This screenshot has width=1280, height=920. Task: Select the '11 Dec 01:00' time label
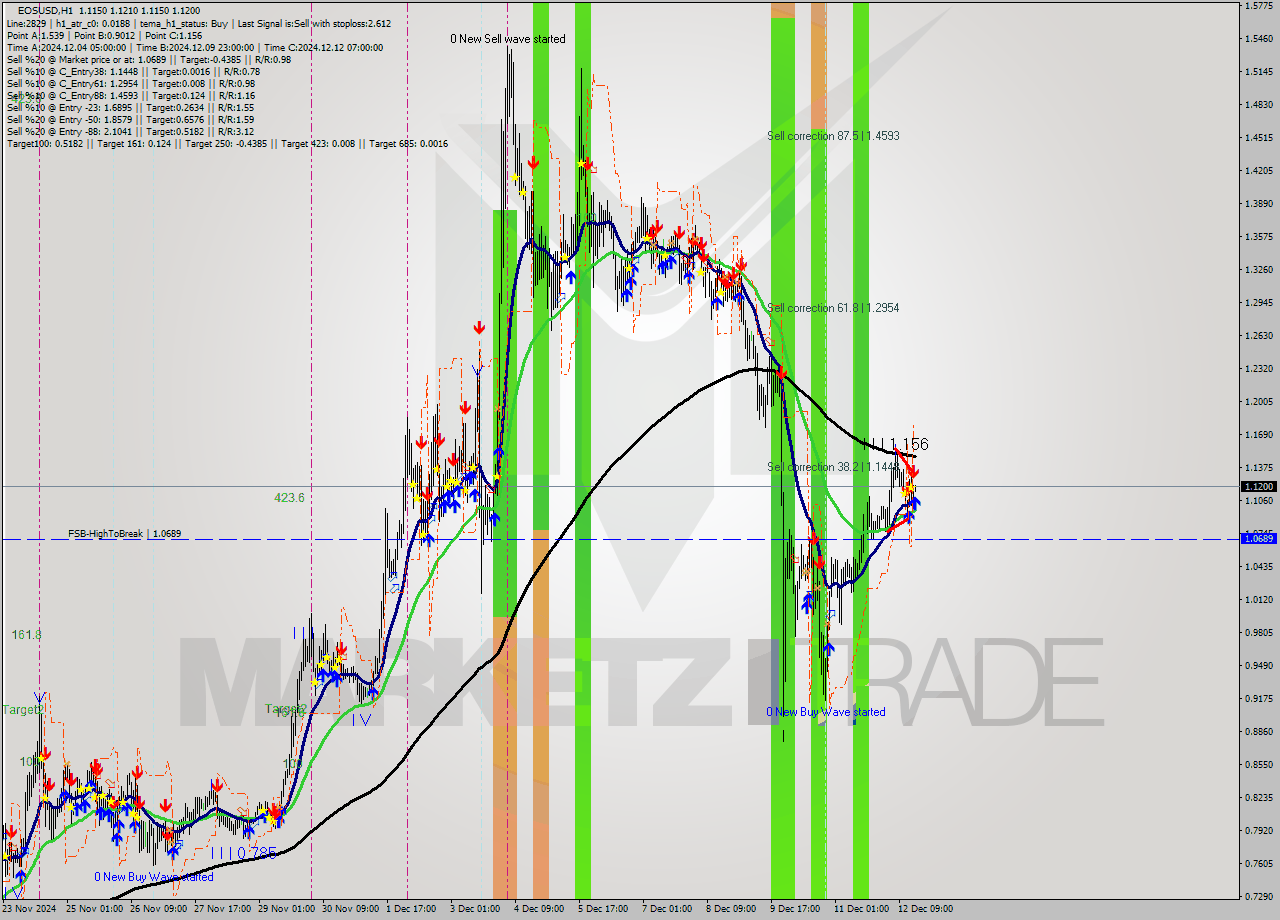coord(861,909)
